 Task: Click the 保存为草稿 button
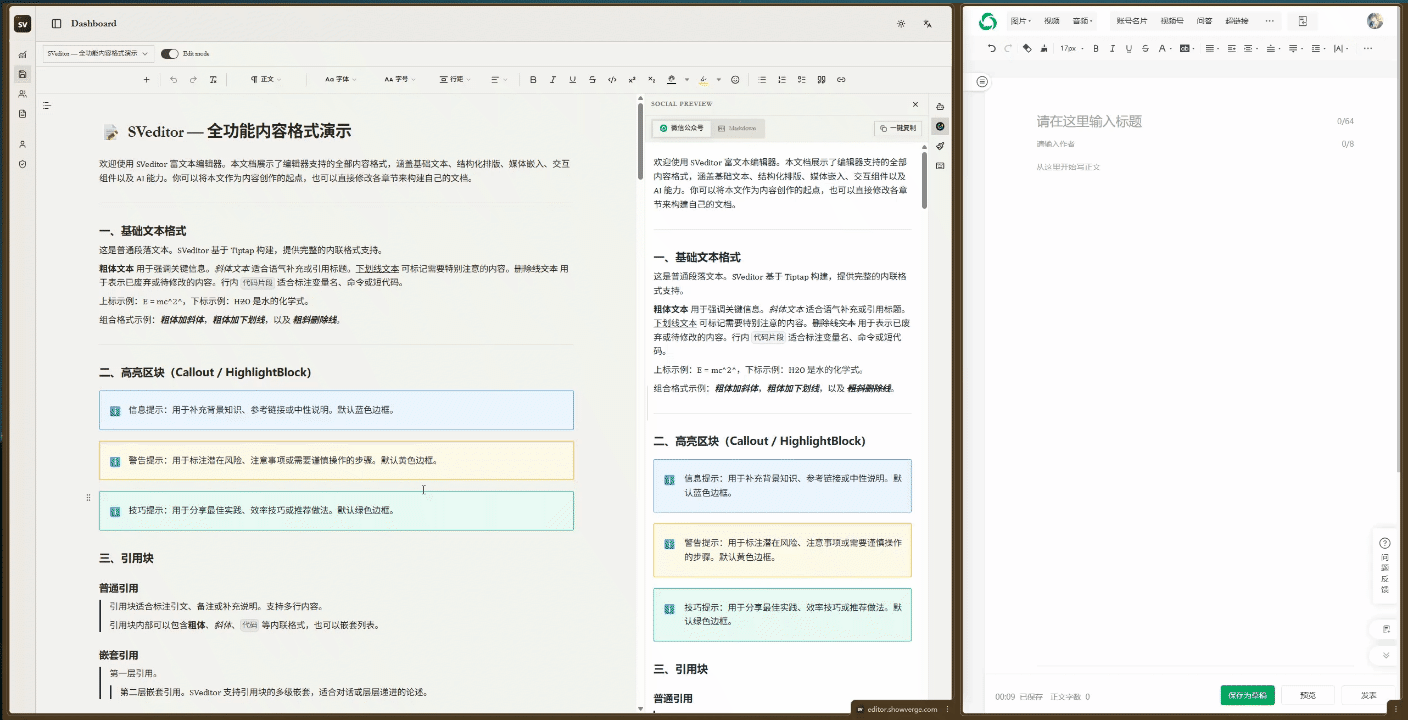tap(1247, 696)
